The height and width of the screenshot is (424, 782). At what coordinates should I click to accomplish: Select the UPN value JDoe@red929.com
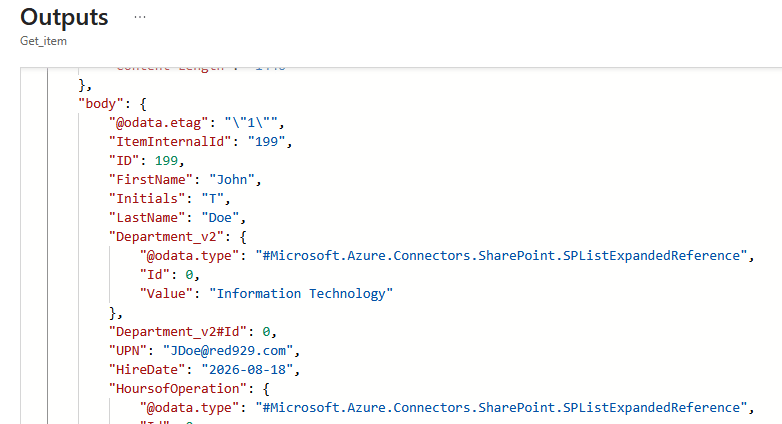(228, 350)
